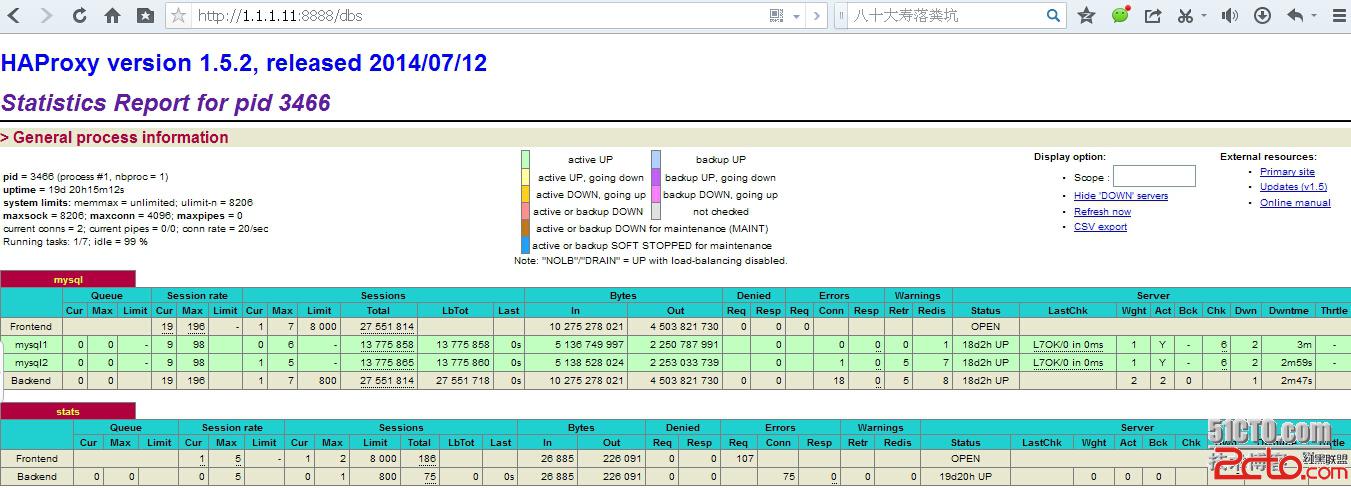Click Frontend row label in mysql table

[x=31, y=327]
